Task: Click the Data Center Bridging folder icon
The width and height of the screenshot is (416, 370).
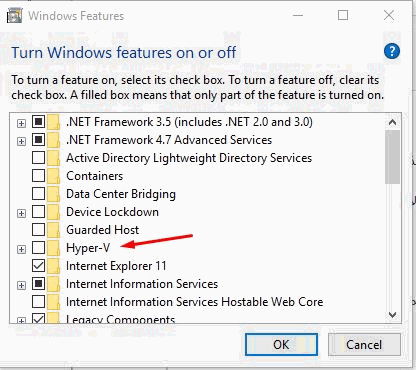Action: click(53, 194)
